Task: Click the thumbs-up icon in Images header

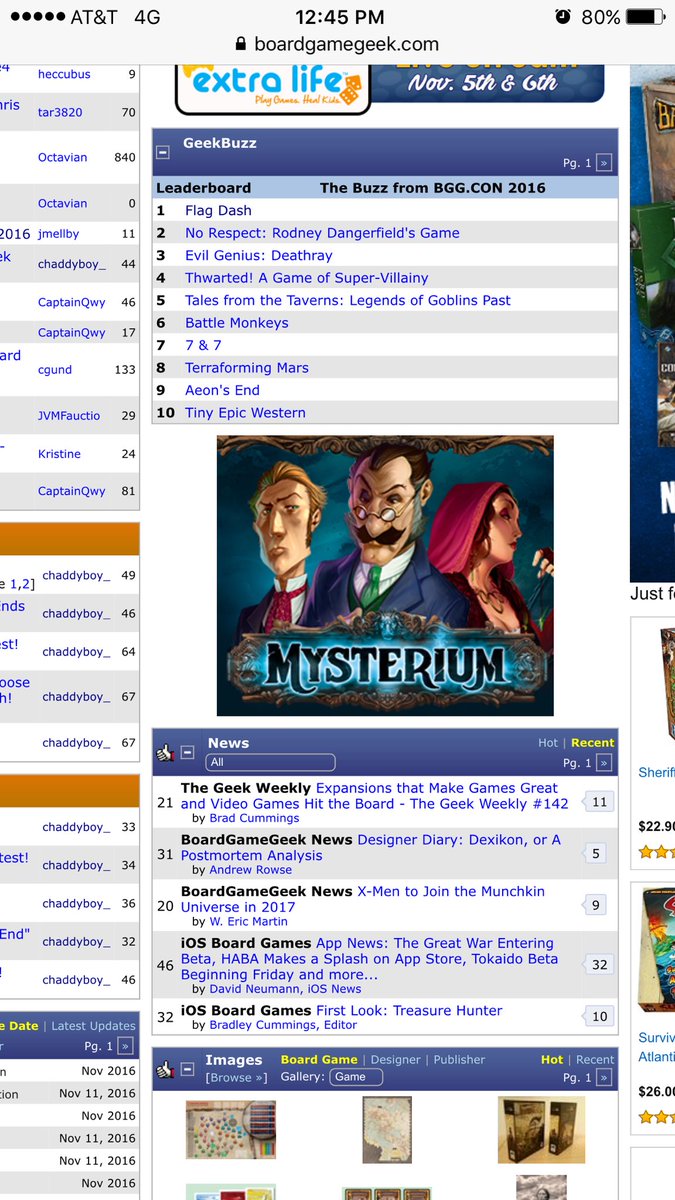Action: [x=166, y=1069]
